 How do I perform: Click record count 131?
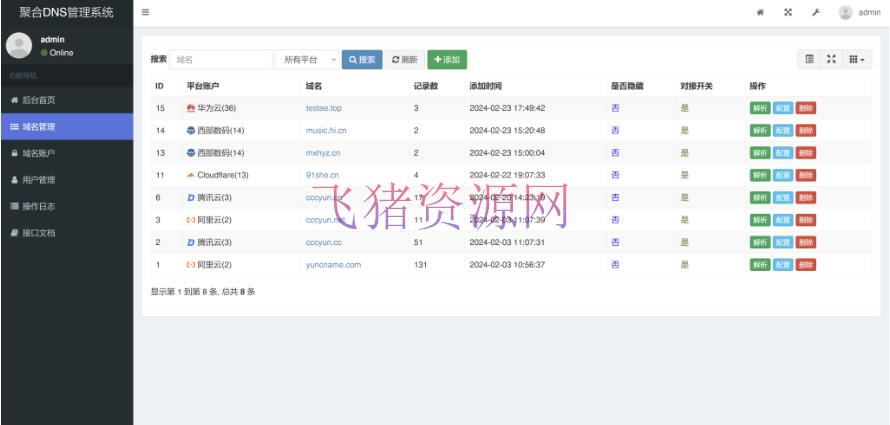(x=420, y=264)
